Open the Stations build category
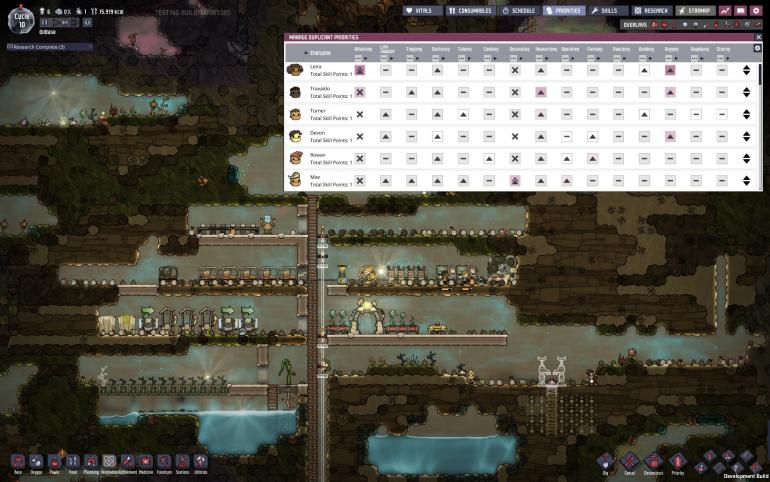The image size is (770, 482). 182,462
